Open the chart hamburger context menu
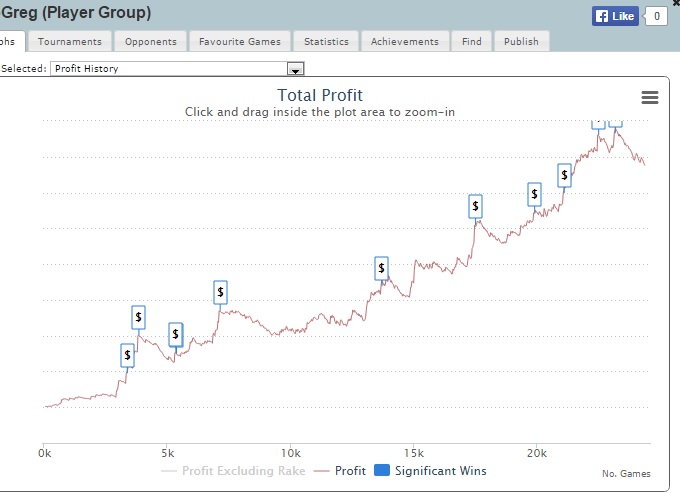 (x=650, y=97)
